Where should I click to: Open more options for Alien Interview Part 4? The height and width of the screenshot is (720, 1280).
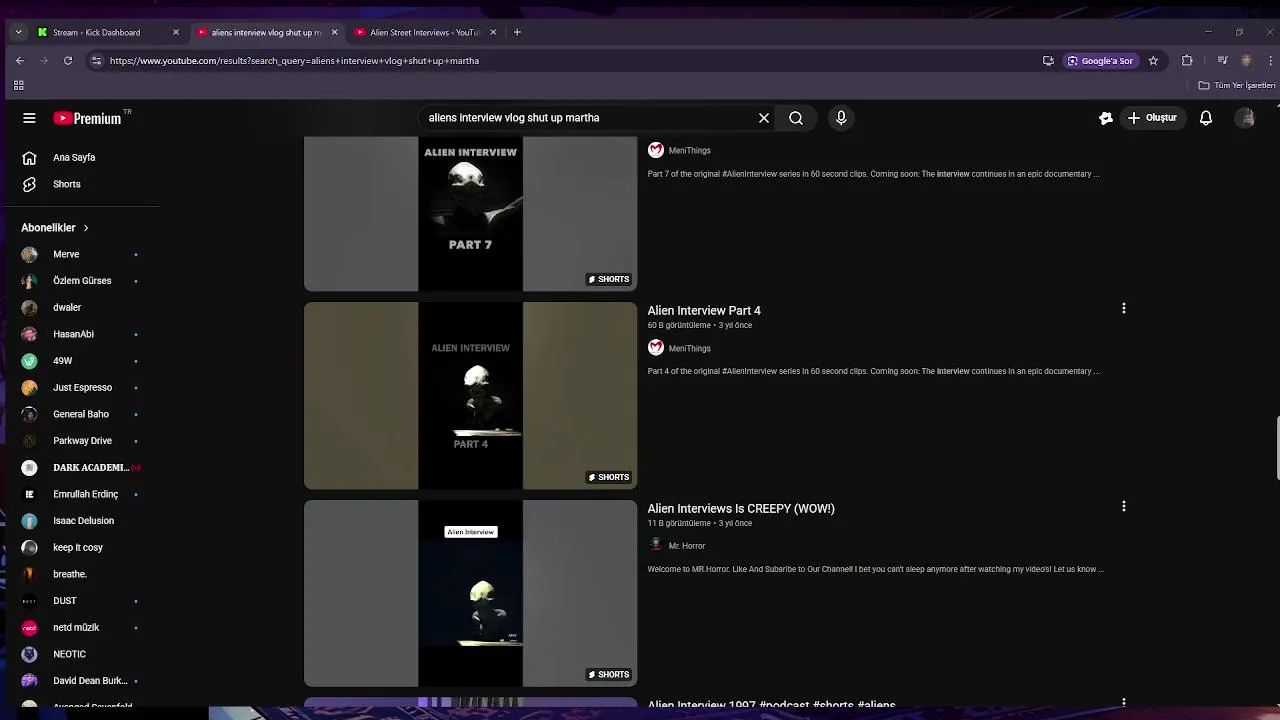(1123, 308)
